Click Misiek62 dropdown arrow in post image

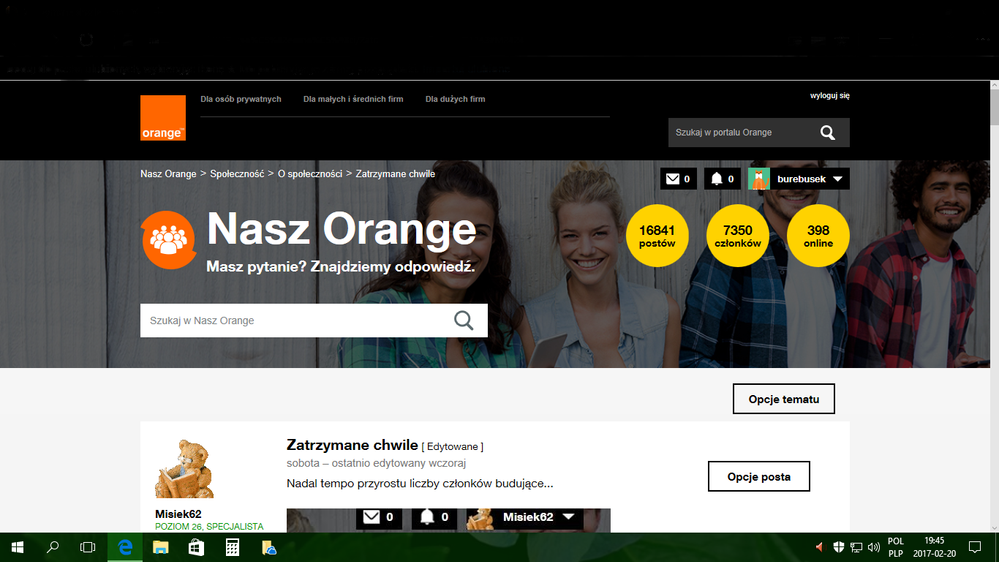pyautogui.click(x=568, y=517)
